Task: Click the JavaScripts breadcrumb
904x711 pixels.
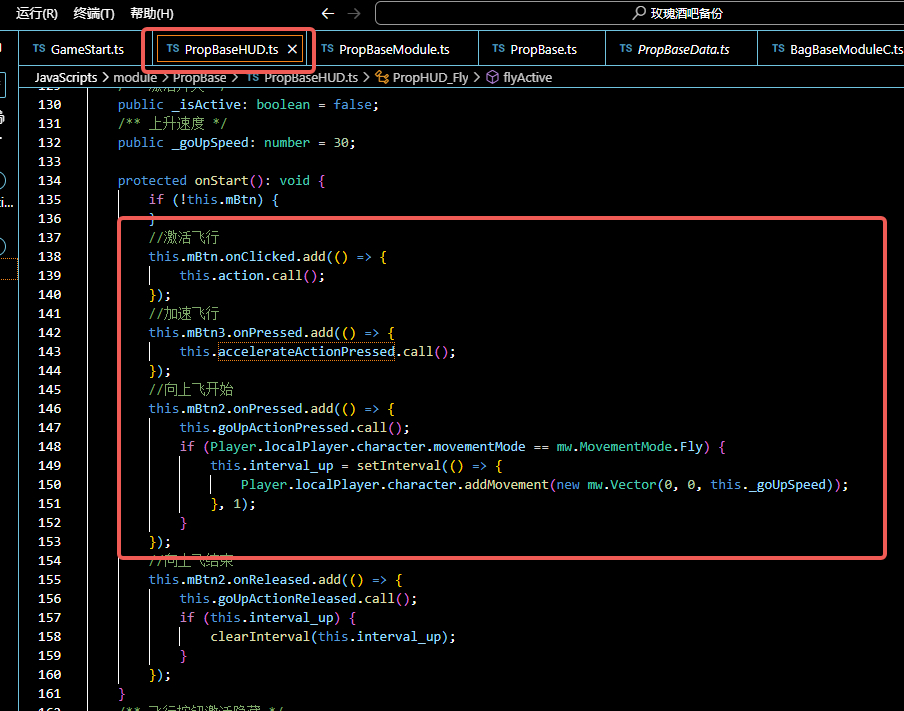Action: [66, 77]
